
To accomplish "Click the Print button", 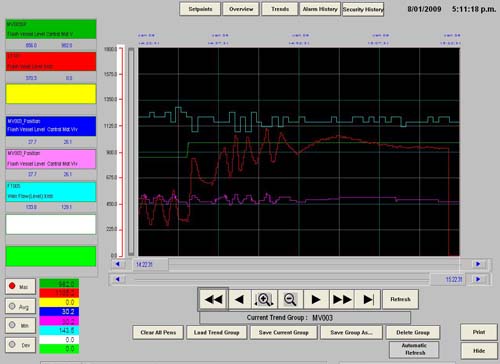I will (x=479, y=332).
